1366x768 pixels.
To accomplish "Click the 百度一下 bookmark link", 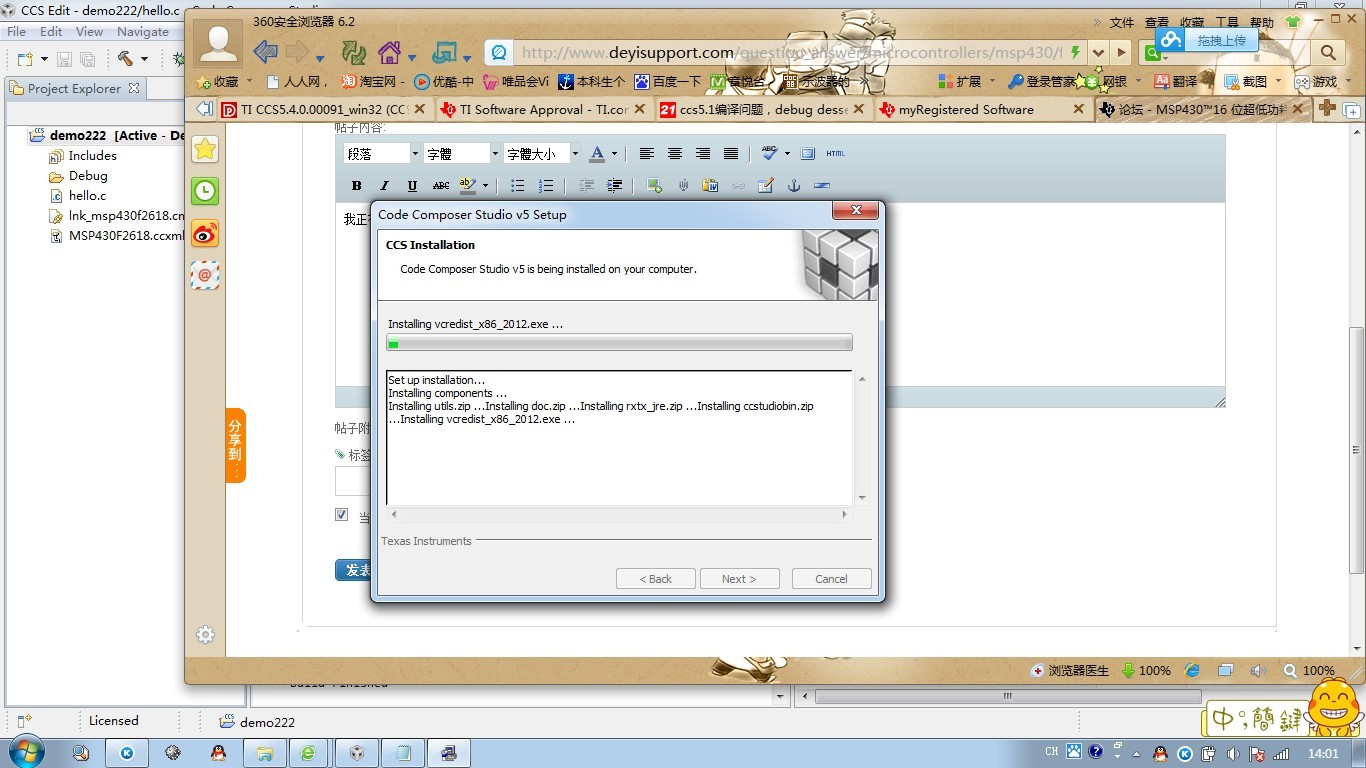I will [x=668, y=81].
